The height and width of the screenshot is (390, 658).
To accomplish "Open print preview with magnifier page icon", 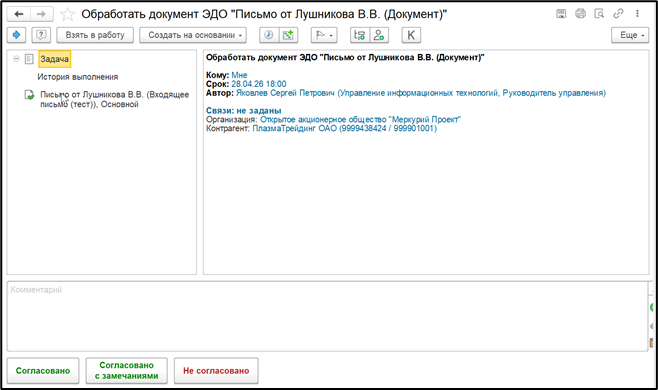I will pos(599,14).
